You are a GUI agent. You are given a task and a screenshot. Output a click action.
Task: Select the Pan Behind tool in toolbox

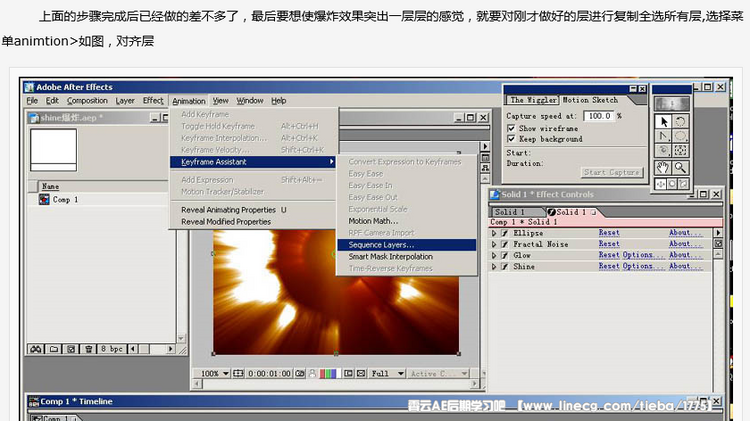[680, 151]
